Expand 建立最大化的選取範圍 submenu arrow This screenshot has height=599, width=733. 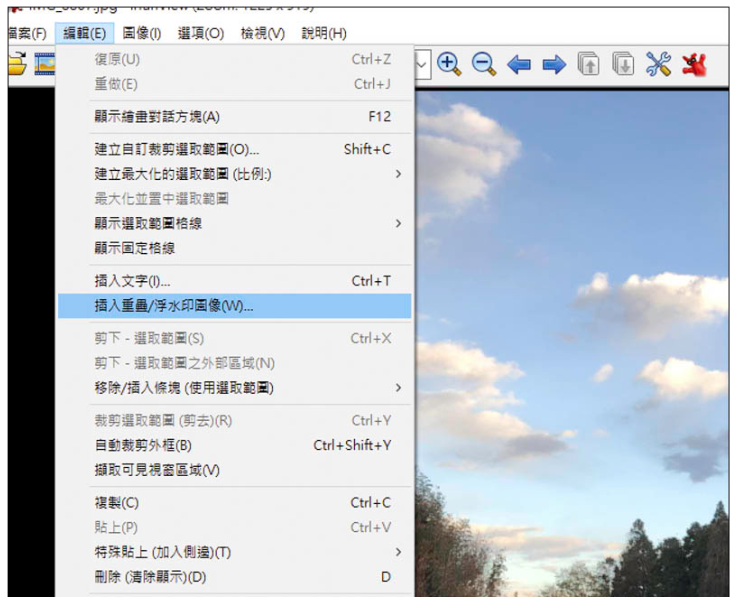pyautogui.click(x=398, y=174)
